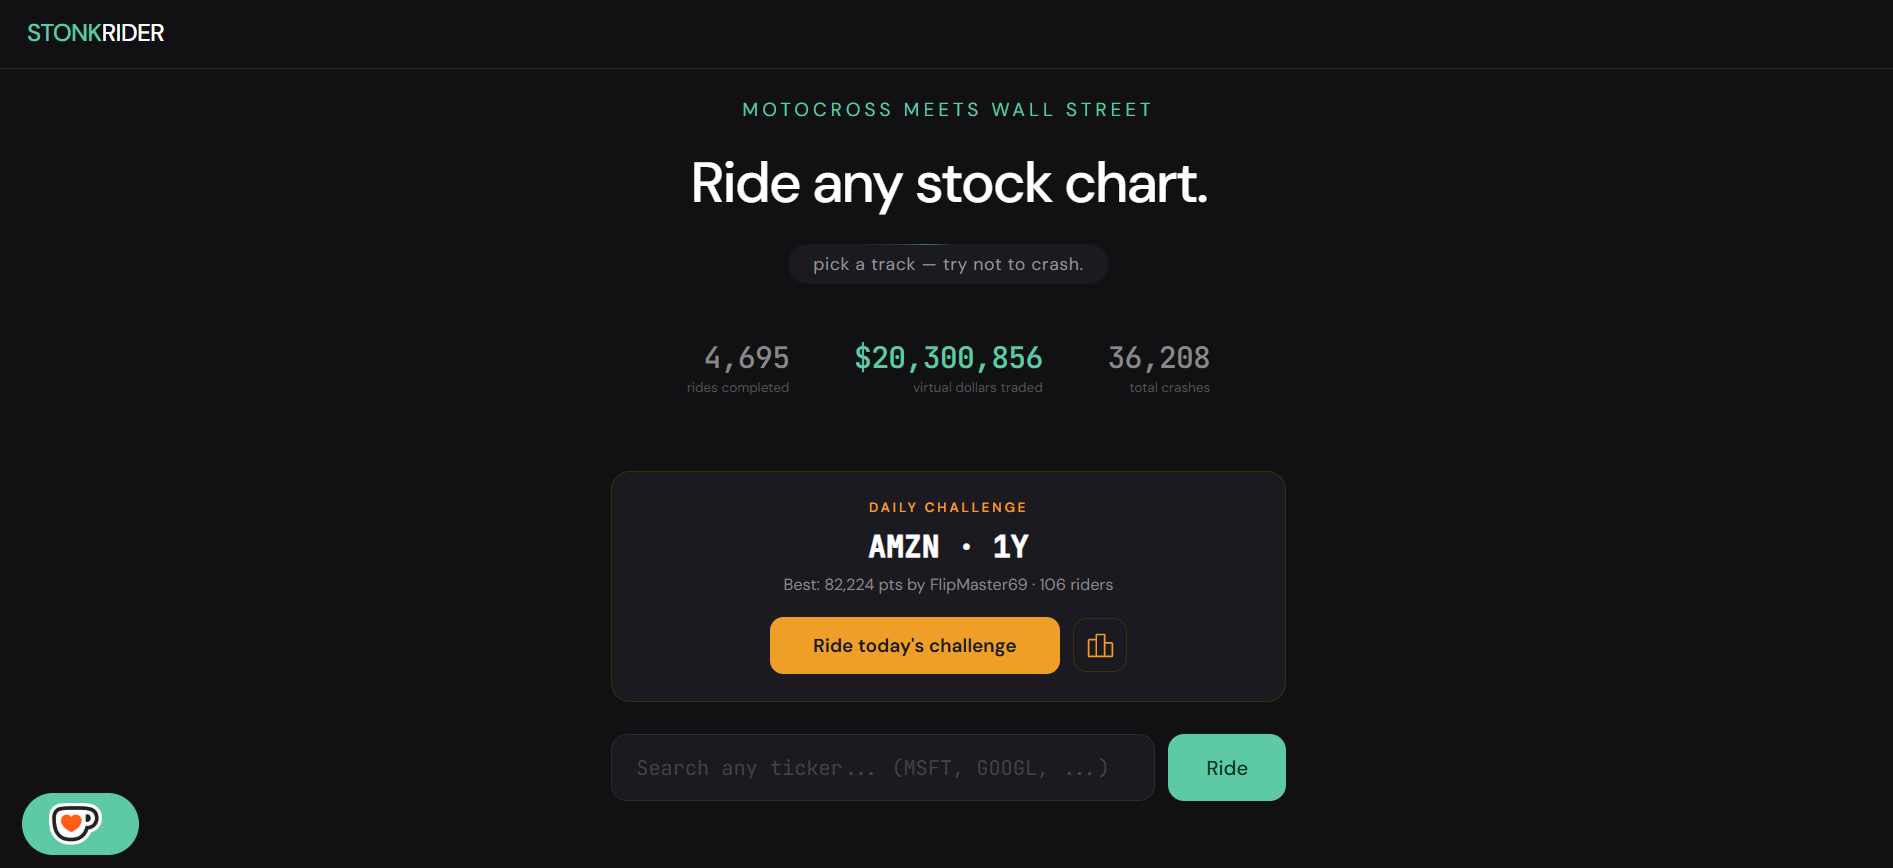Open the daily challenge leaderboard icon
1893x868 pixels.
click(x=1100, y=645)
